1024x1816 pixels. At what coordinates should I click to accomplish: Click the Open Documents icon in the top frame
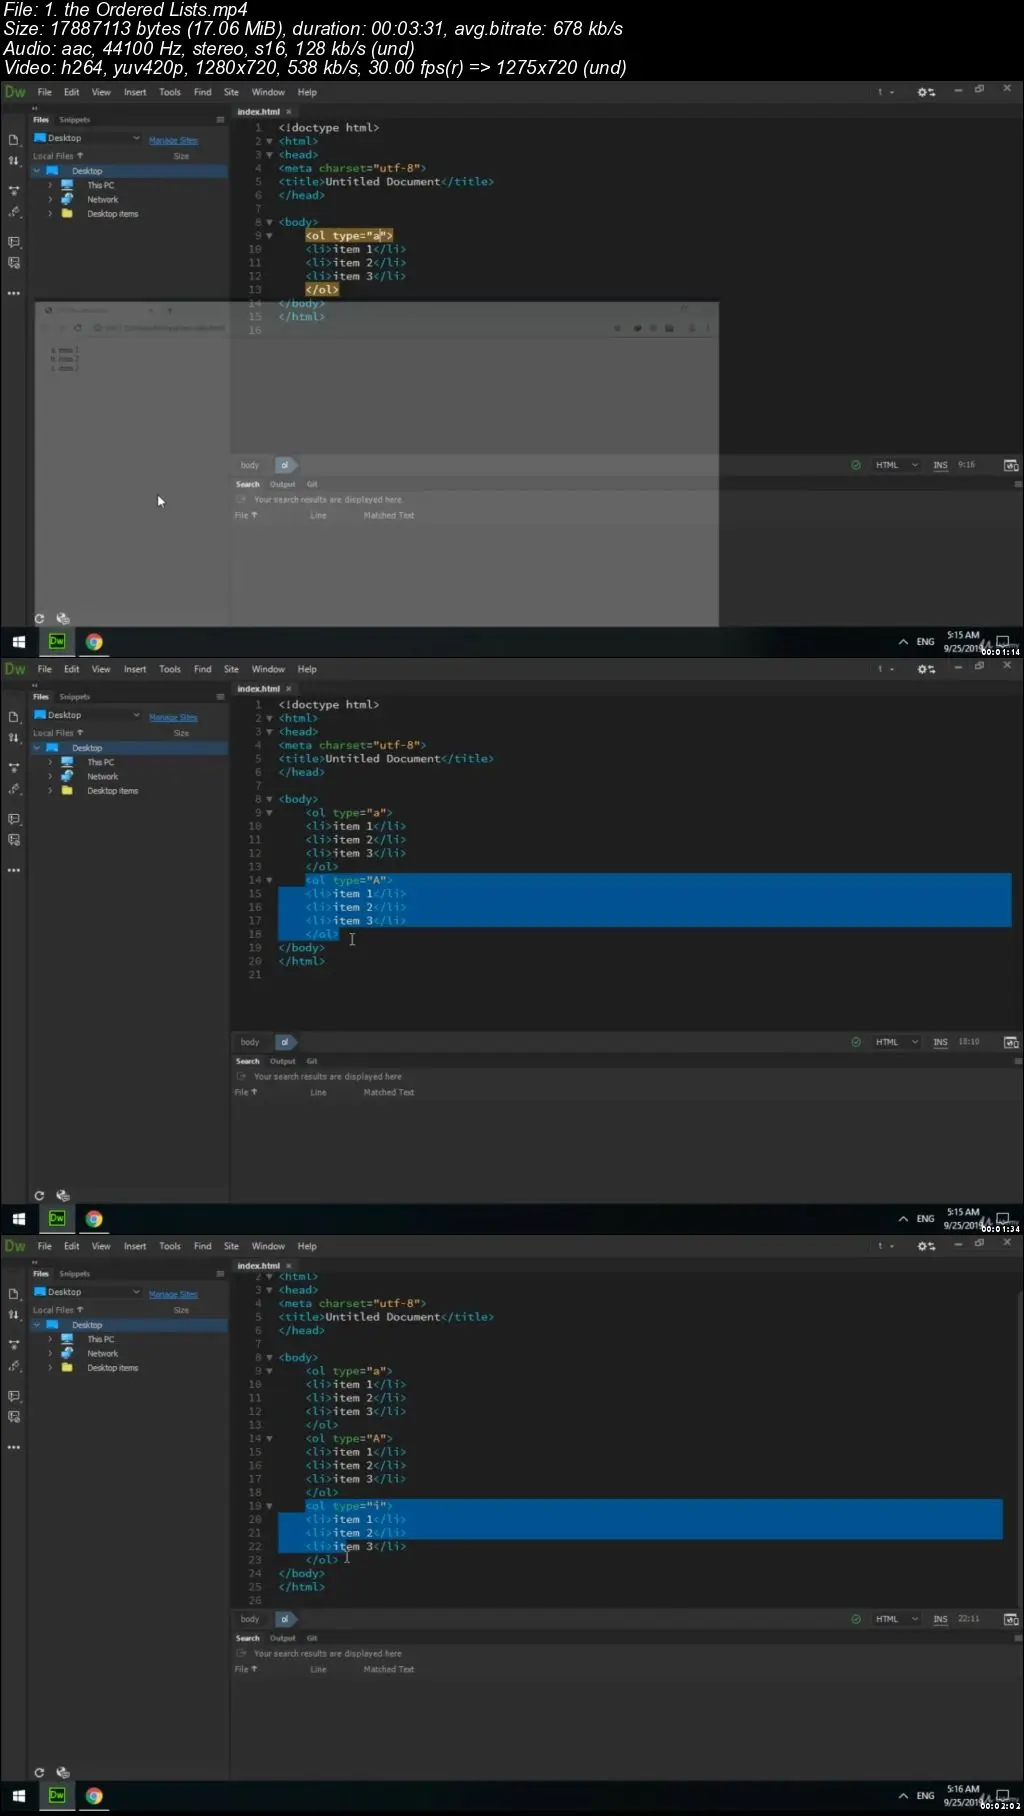14,140
